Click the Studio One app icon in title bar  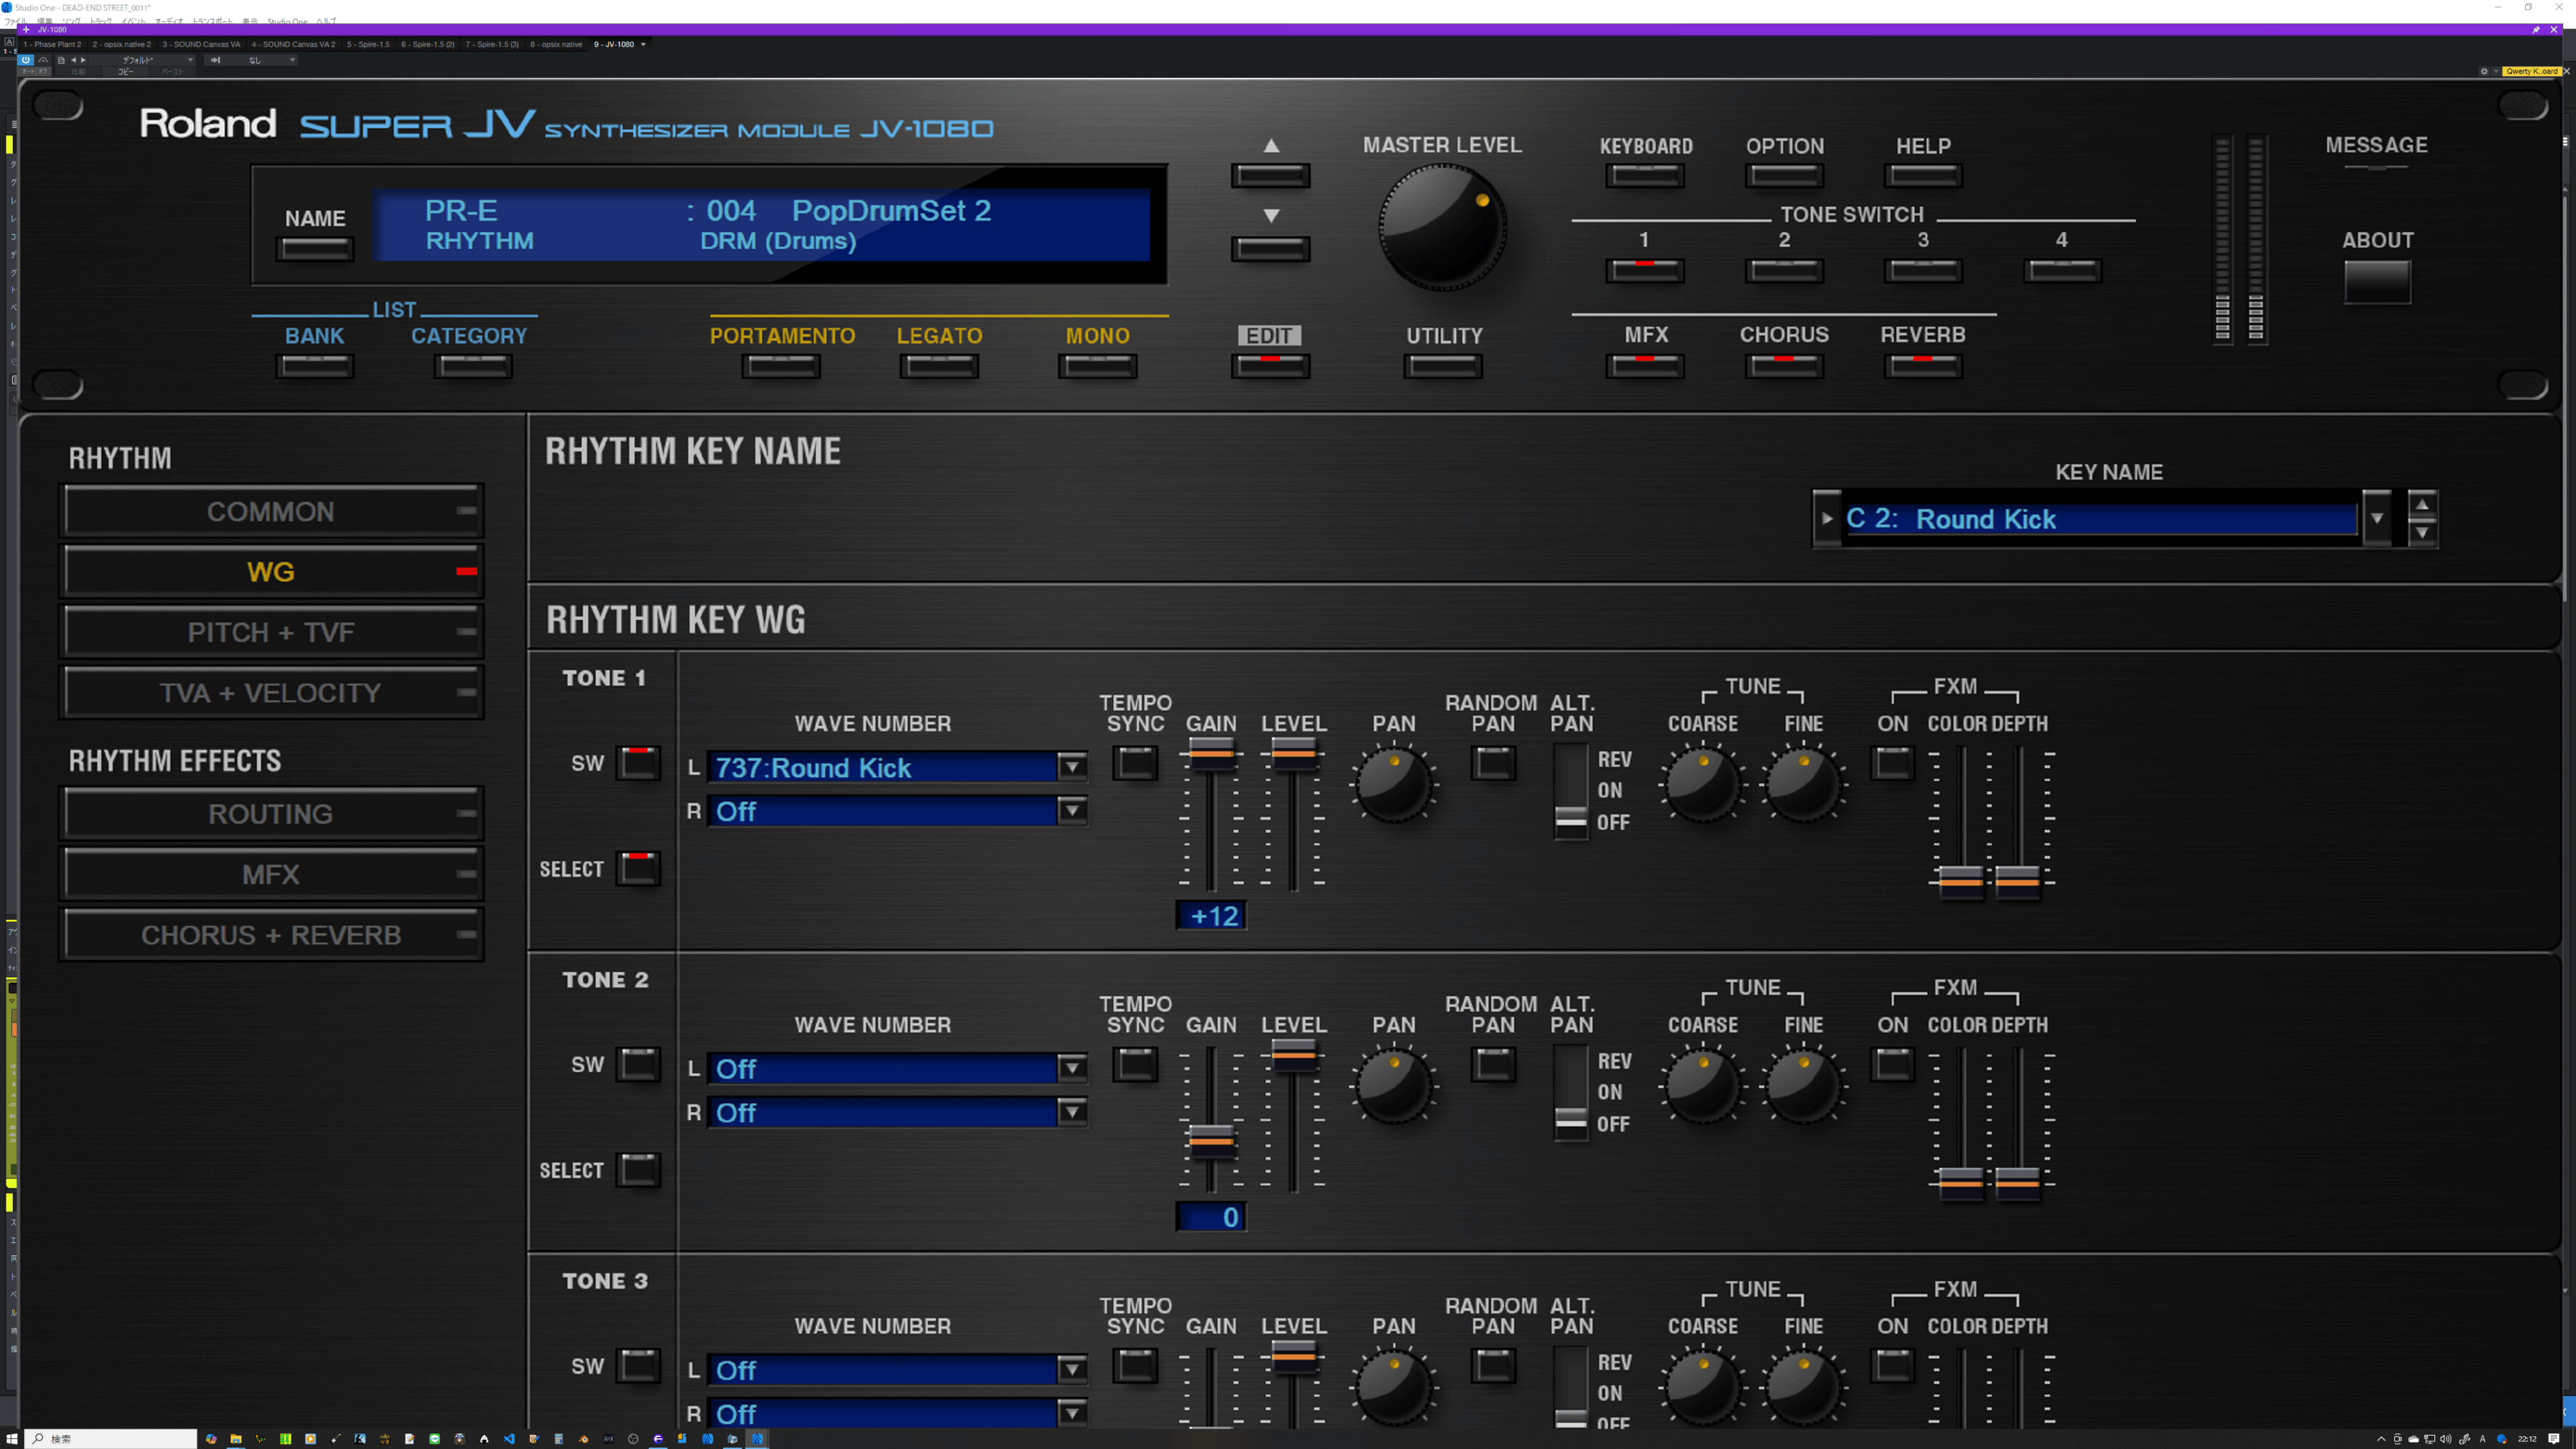(7, 7)
